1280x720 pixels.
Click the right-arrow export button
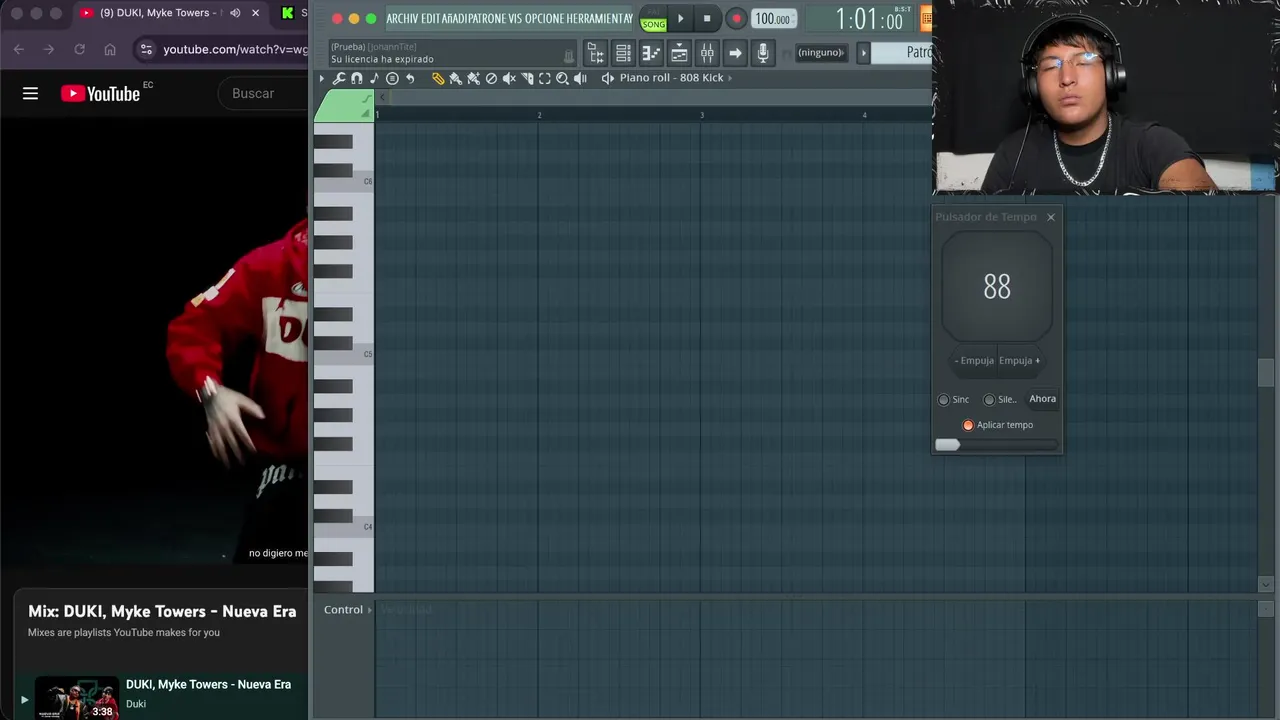tap(735, 53)
